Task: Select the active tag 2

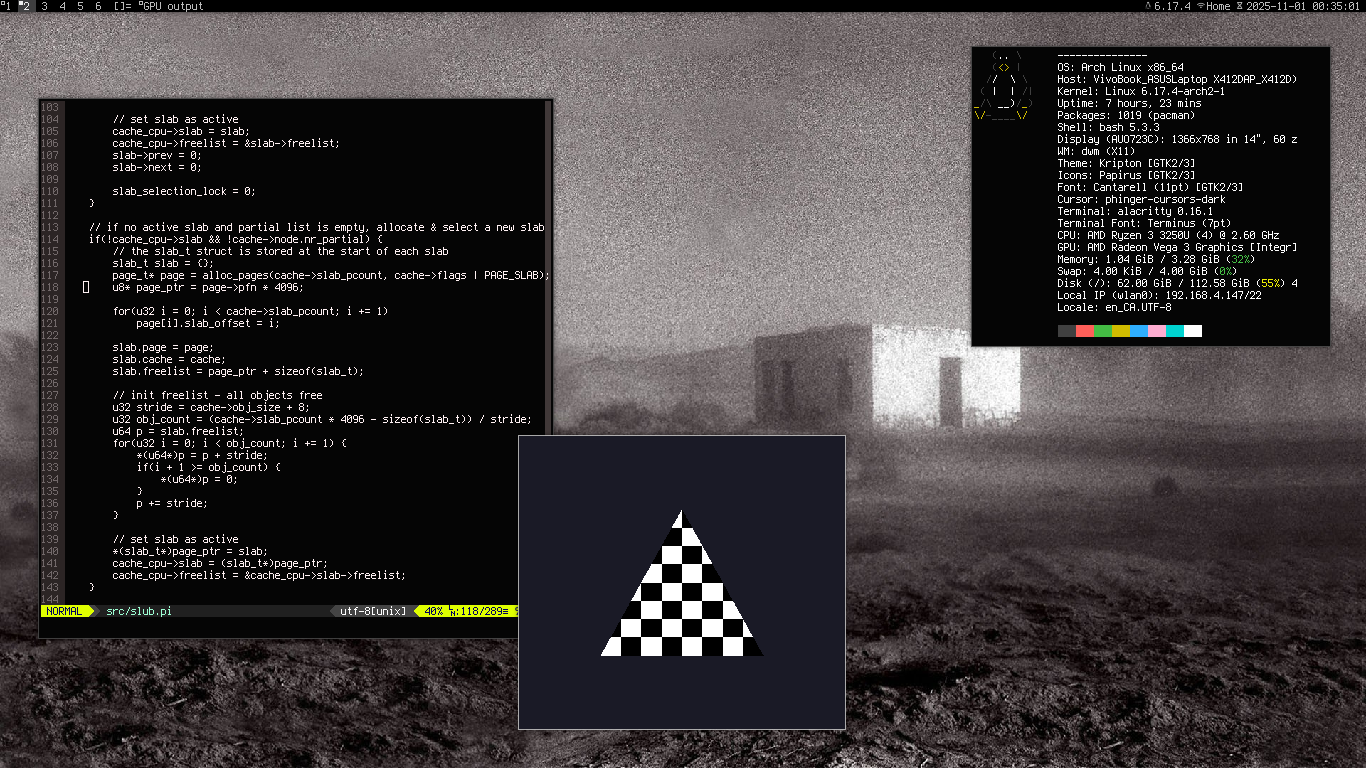Action: coord(25,6)
